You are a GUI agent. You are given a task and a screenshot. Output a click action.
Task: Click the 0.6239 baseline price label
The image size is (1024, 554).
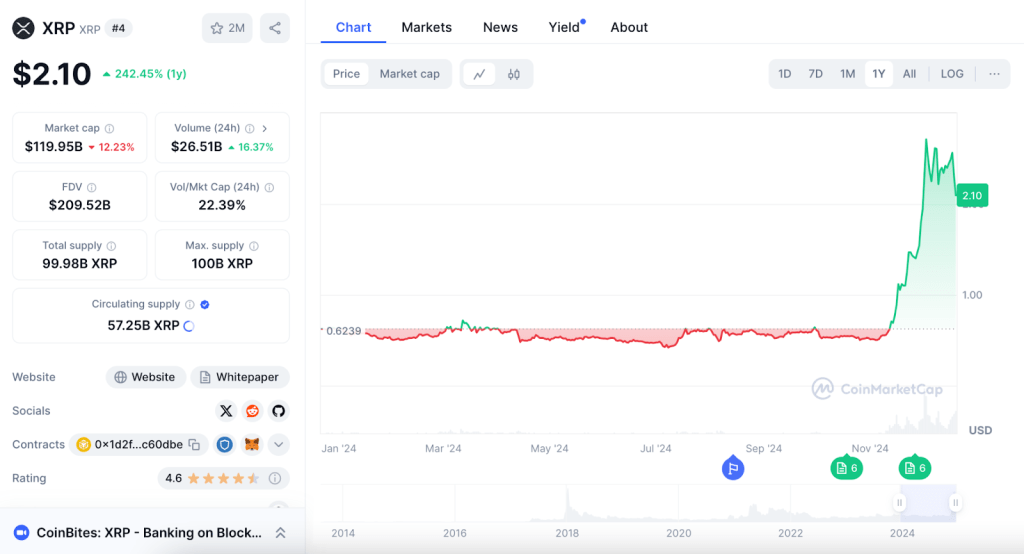[x=342, y=331]
